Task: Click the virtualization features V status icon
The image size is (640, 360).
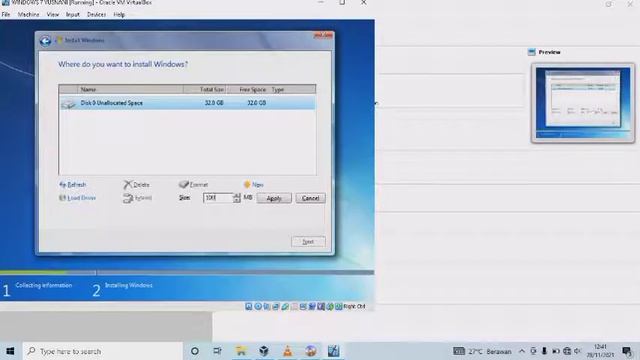Action: [x=321, y=306]
